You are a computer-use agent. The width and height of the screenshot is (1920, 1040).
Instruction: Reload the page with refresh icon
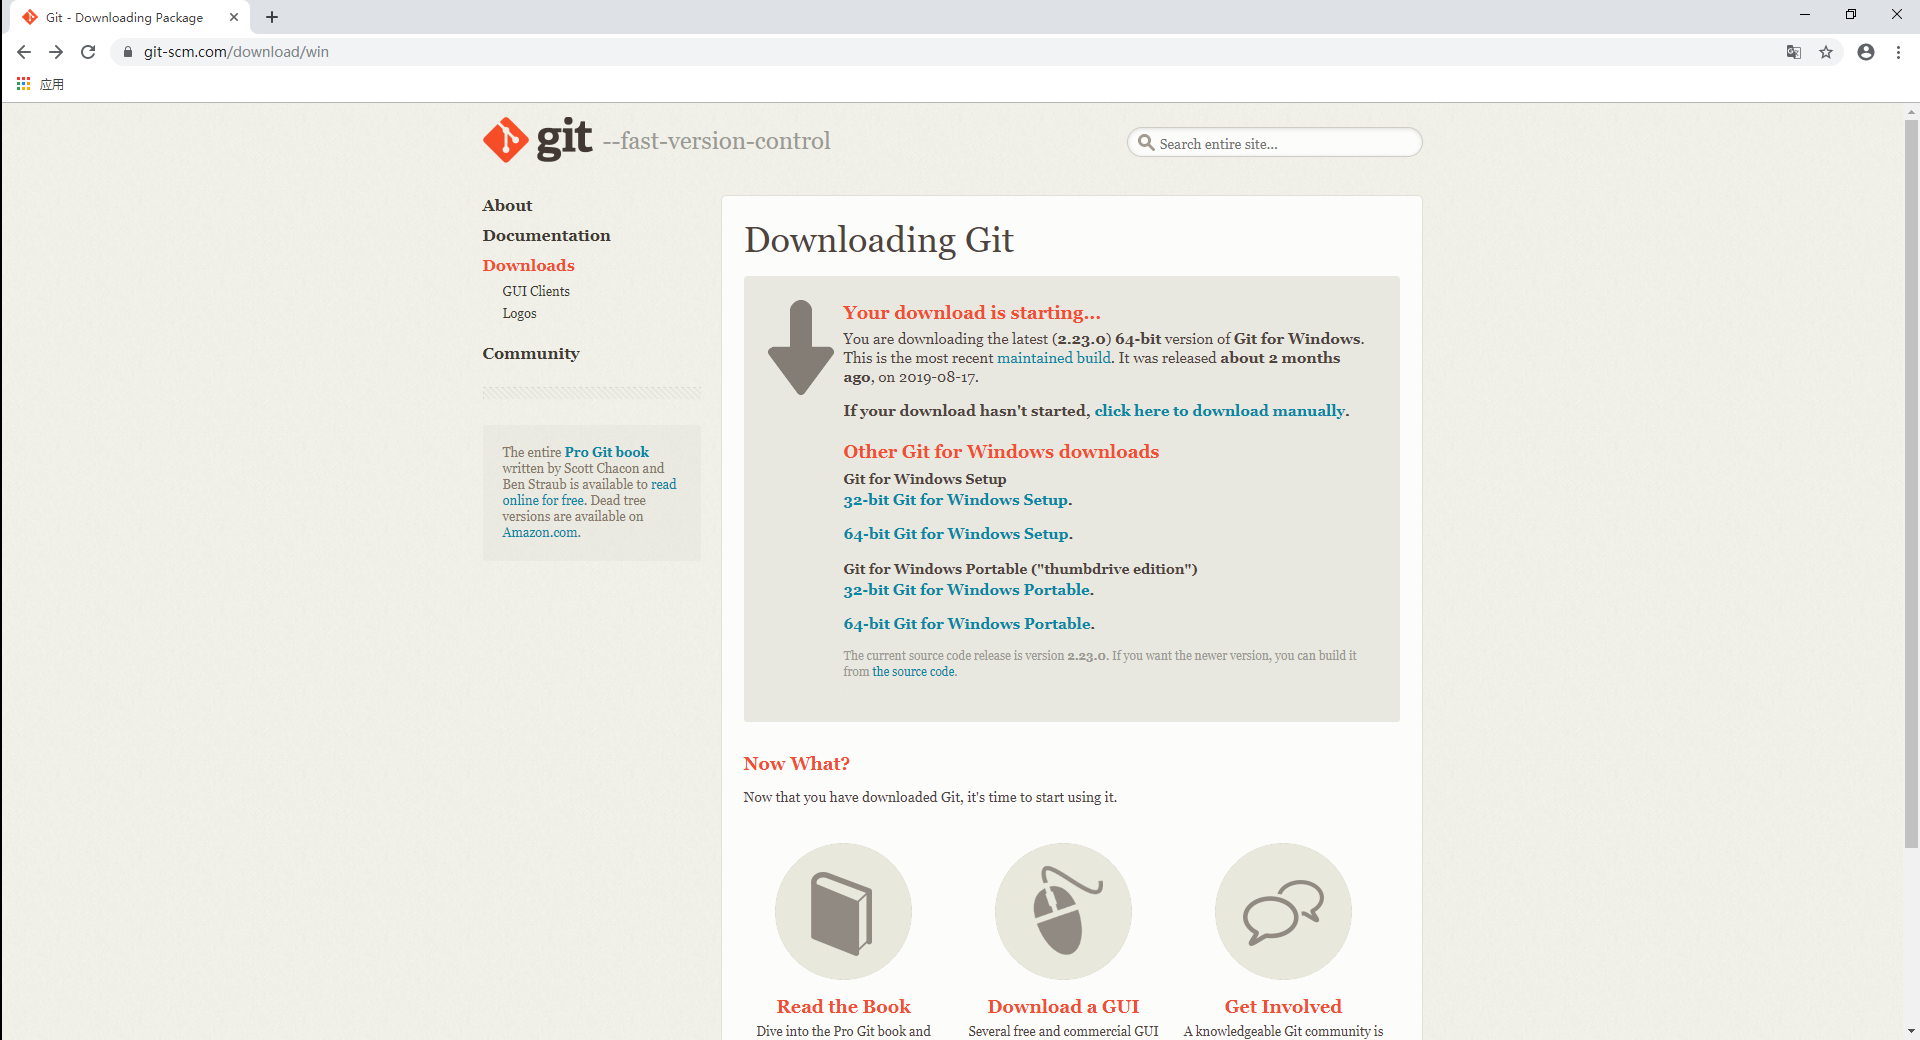[88, 52]
